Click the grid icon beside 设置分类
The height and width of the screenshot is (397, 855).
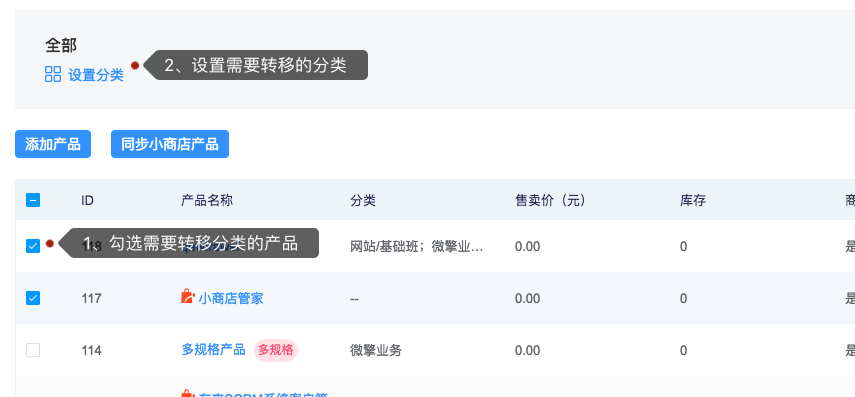[x=53, y=74]
